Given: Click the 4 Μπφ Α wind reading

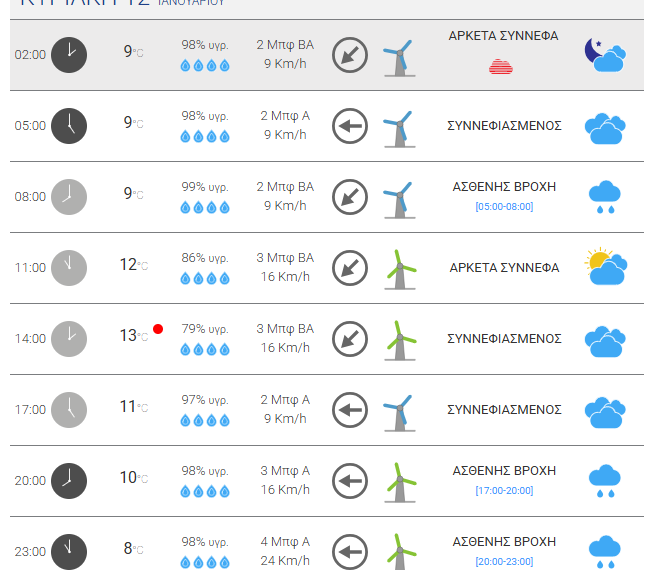Looking at the screenshot, I should pos(285,542).
